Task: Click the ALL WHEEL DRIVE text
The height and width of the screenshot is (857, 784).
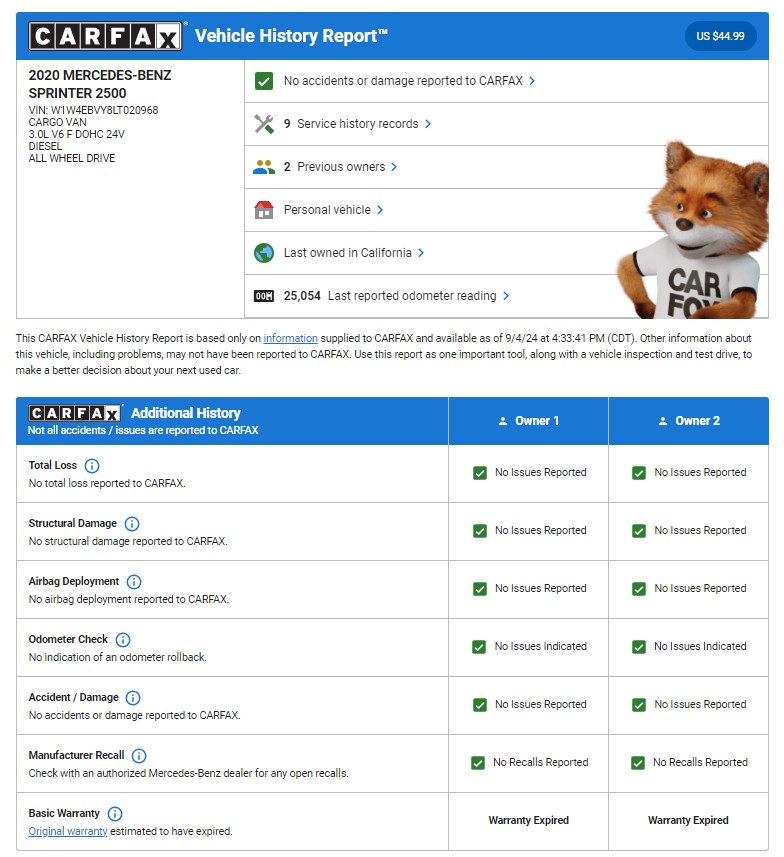Action: coord(72,159)
